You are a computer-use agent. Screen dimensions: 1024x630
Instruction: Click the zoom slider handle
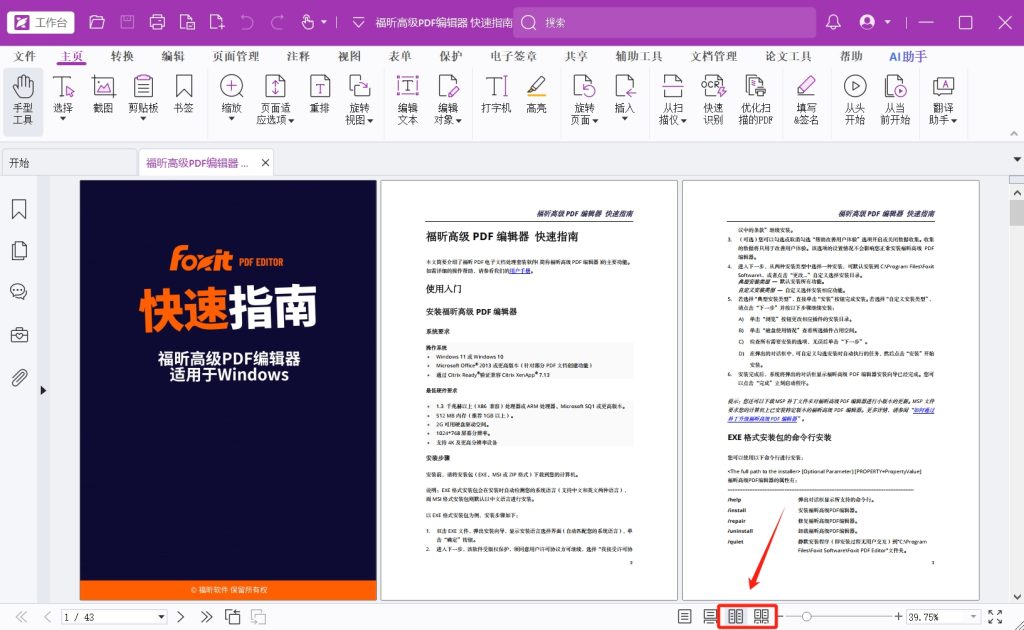point(806,617)
